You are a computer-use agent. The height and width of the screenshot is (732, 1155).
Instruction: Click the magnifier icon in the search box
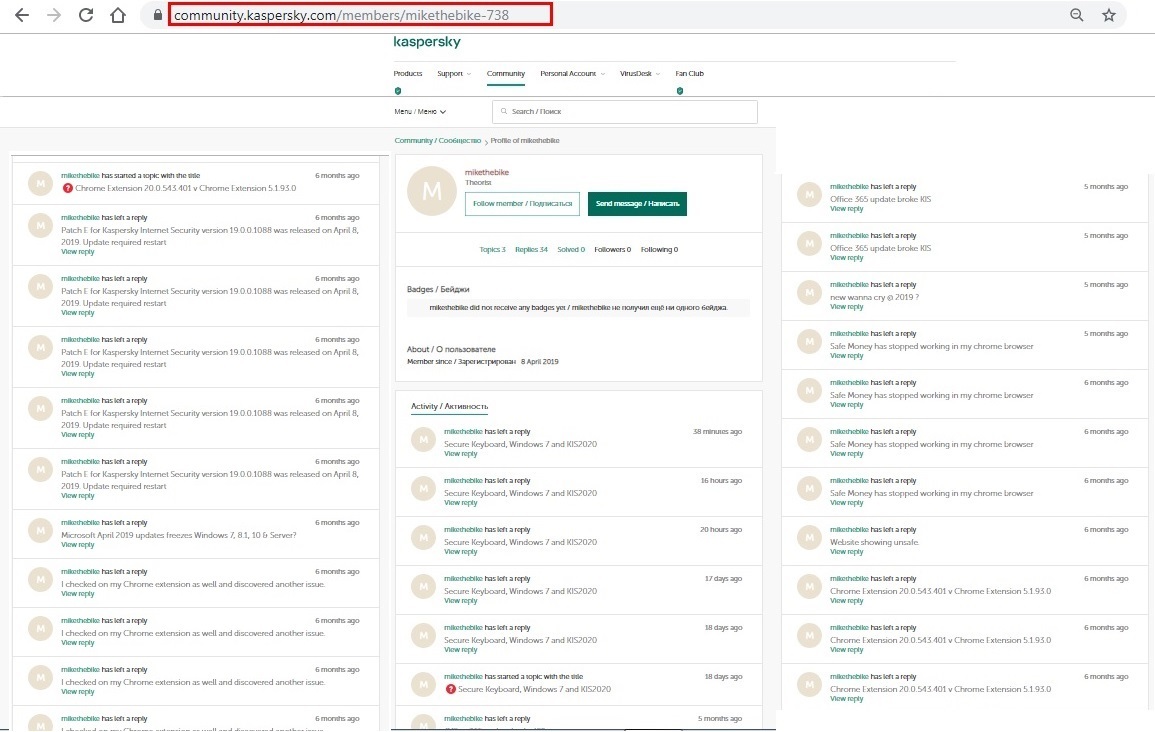tap(504, 111)
